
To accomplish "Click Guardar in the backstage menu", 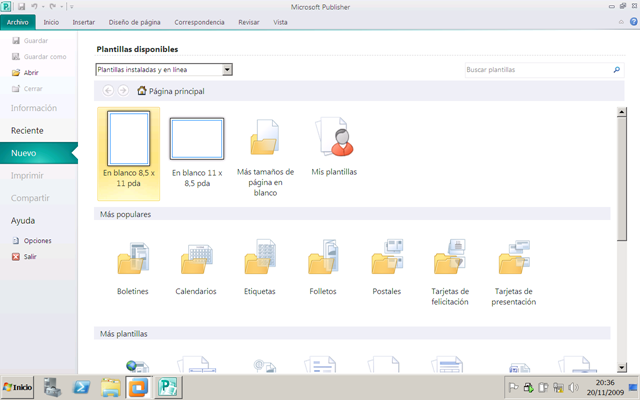I will coord(30,40).
